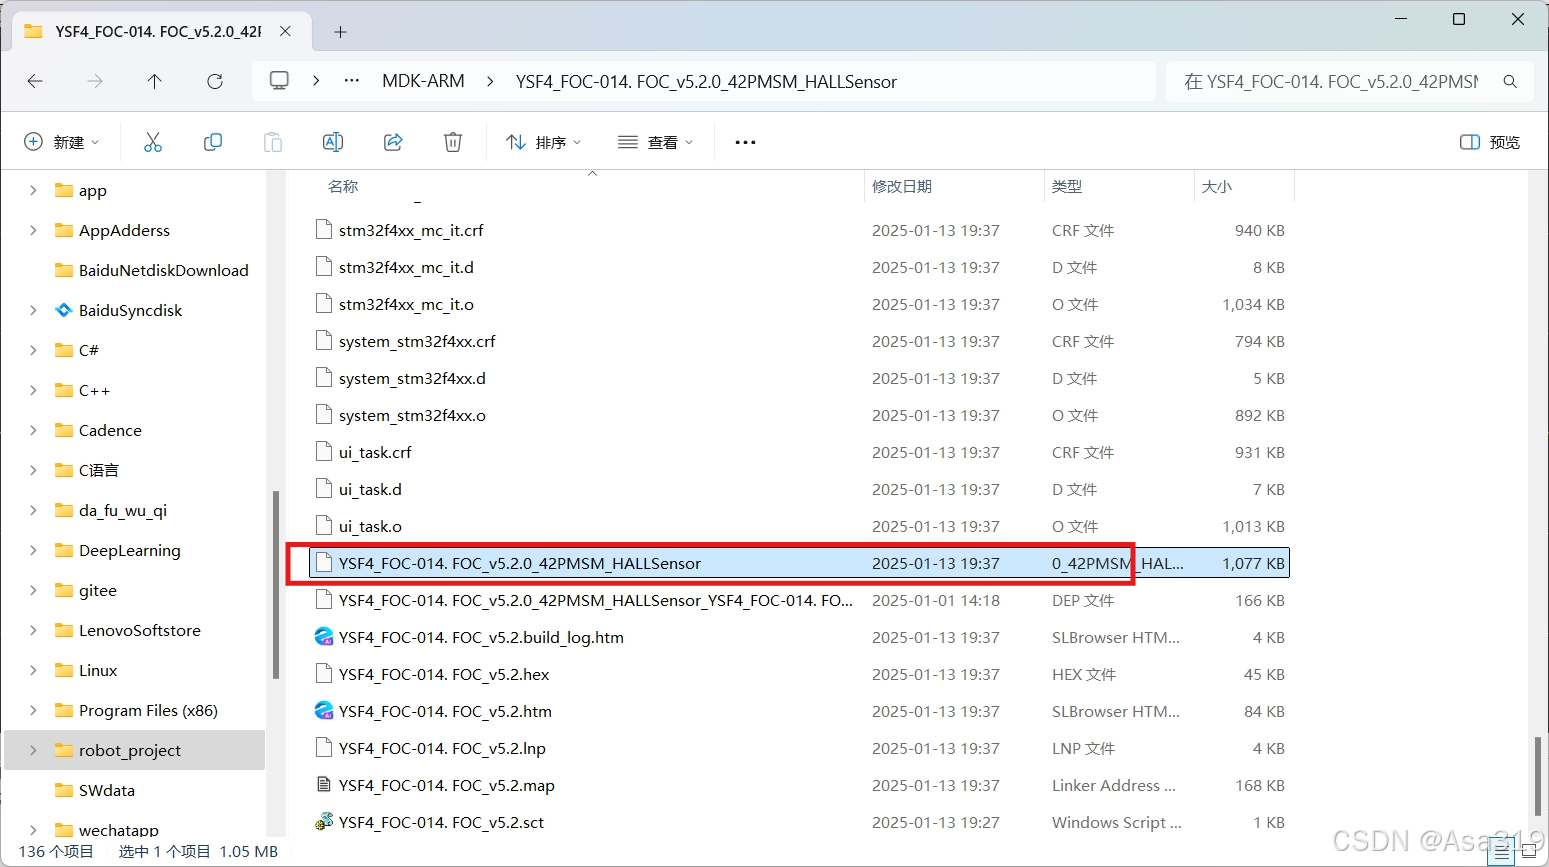Viewport: 1549px width, 867px height.
Task: Click the back navigation arrow
Action: point(35,81)
